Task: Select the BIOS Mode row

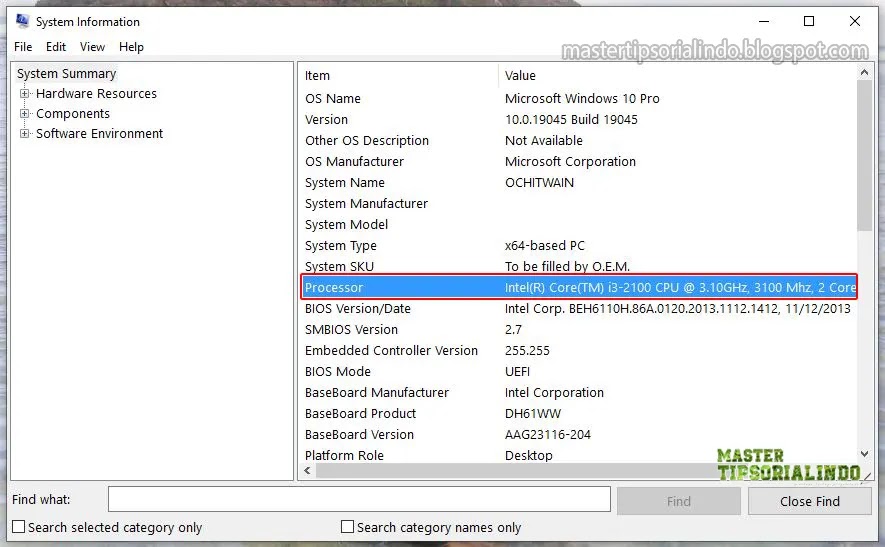Action: coord(578,371)
